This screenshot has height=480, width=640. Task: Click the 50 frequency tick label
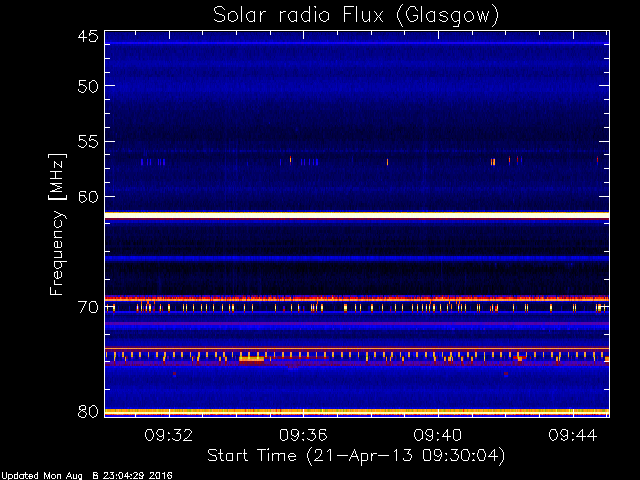[88, 87]
